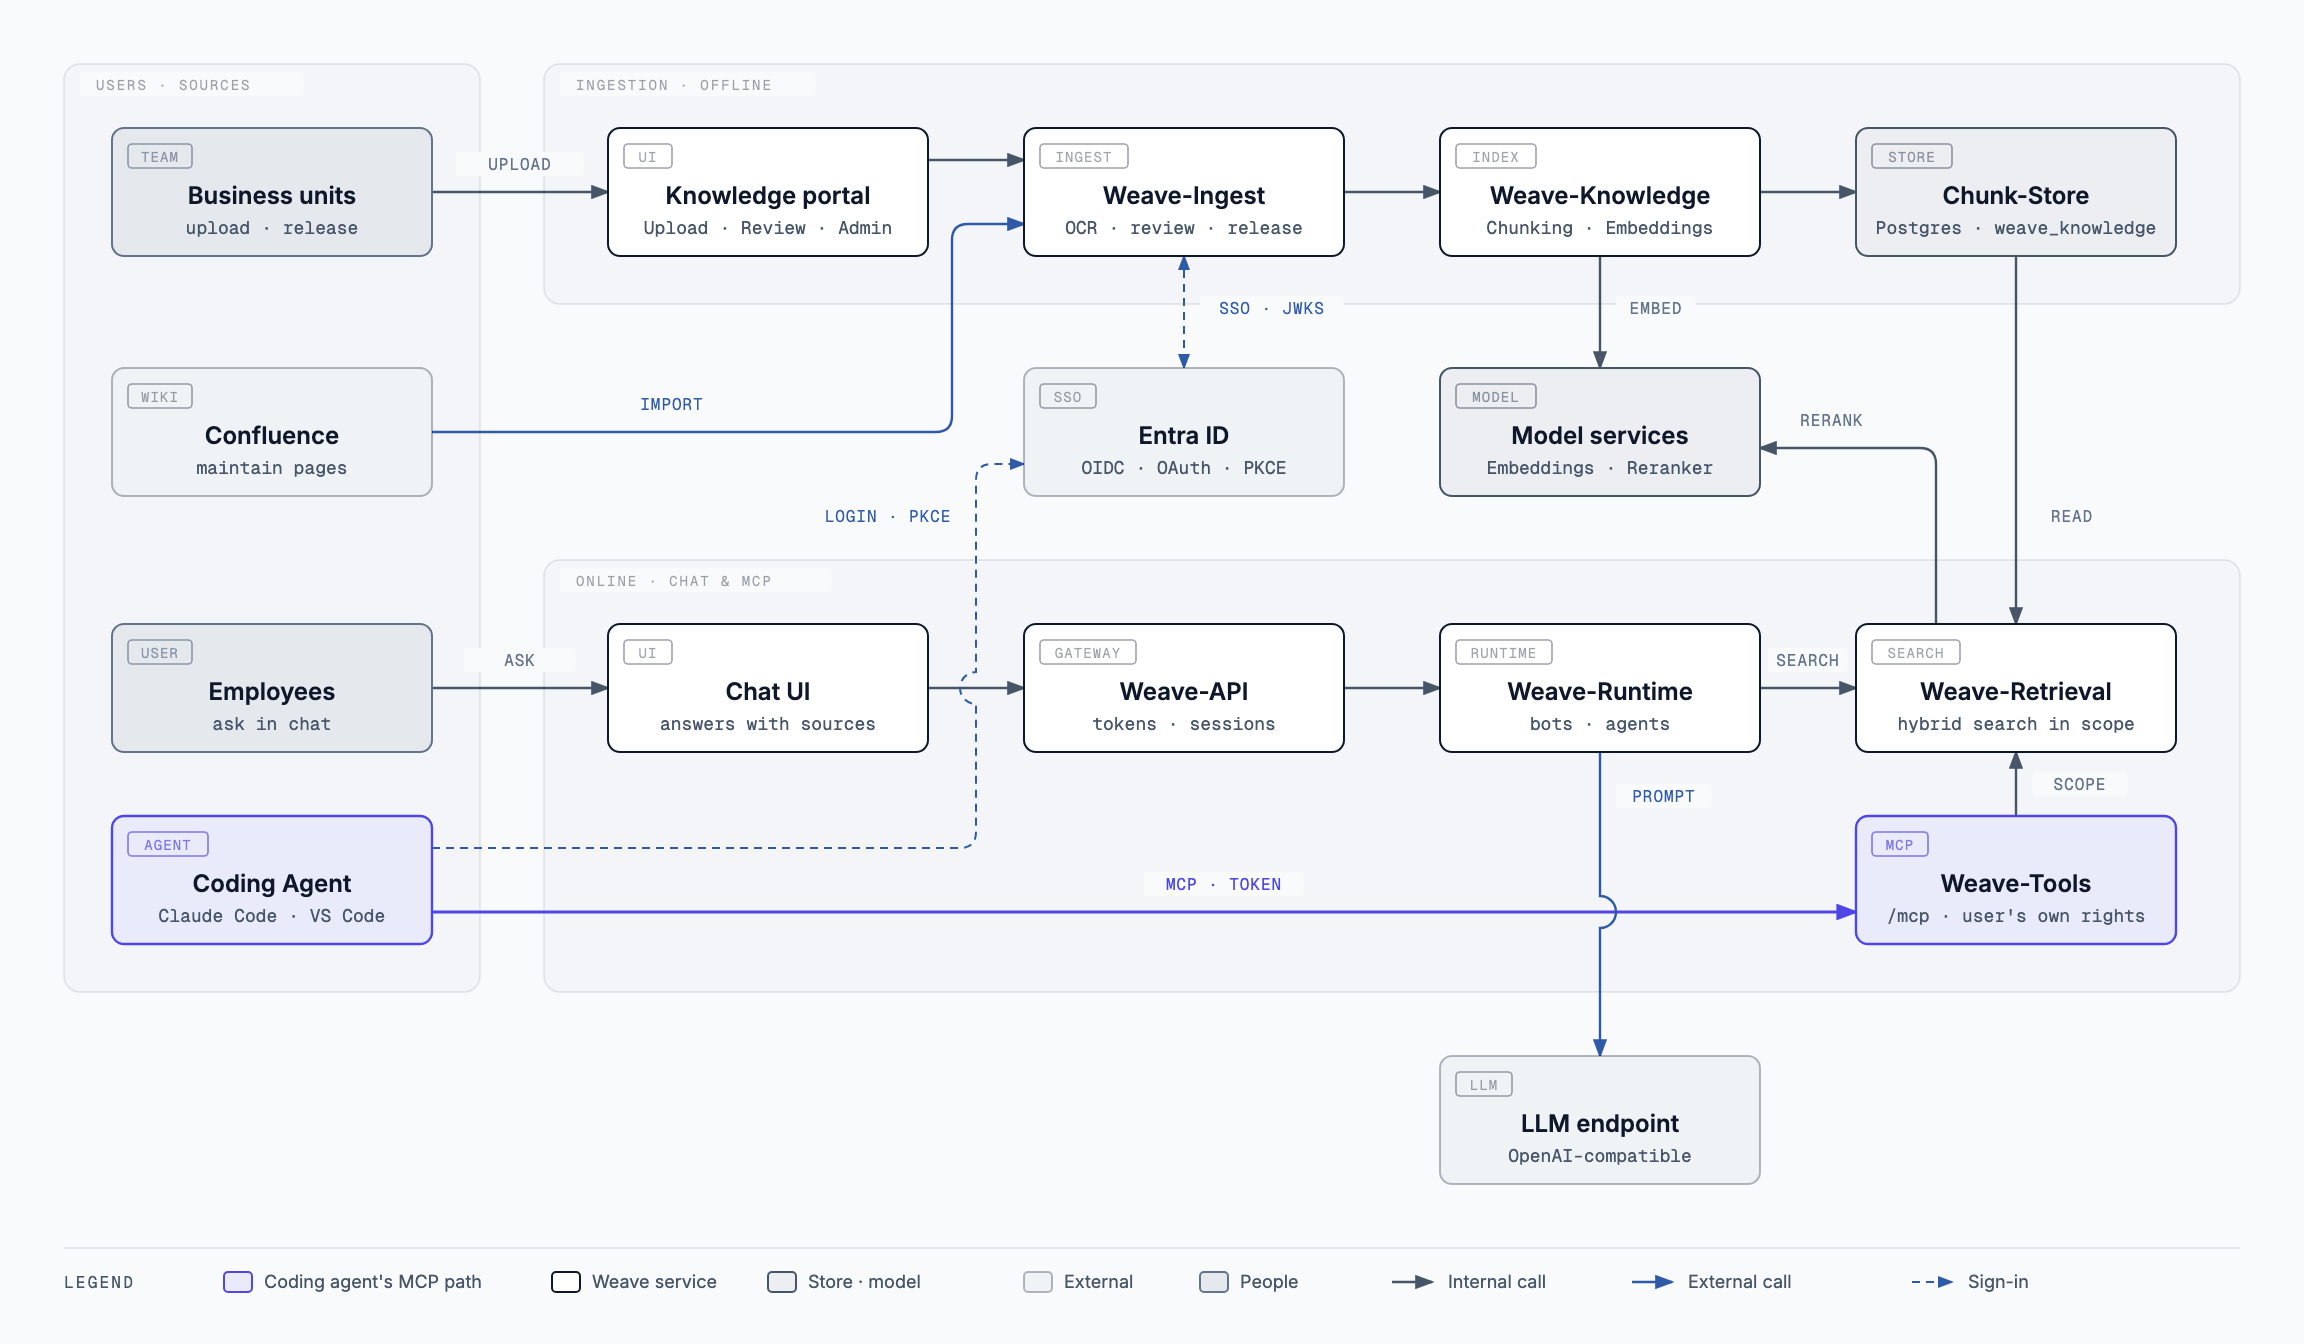Click the Chunk-Store node

coord(2016,192)
